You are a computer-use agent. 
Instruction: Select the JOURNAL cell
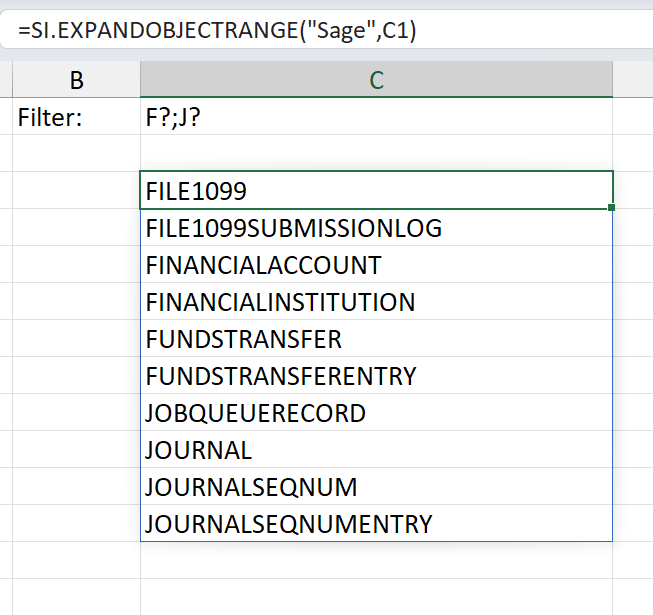376,449
